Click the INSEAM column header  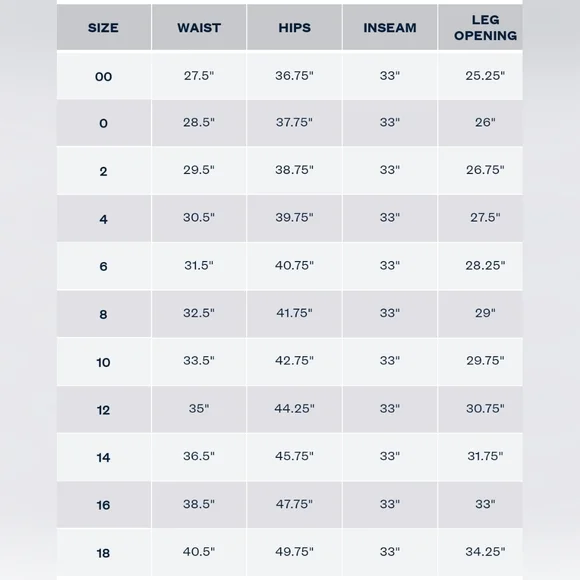point(390,28)
